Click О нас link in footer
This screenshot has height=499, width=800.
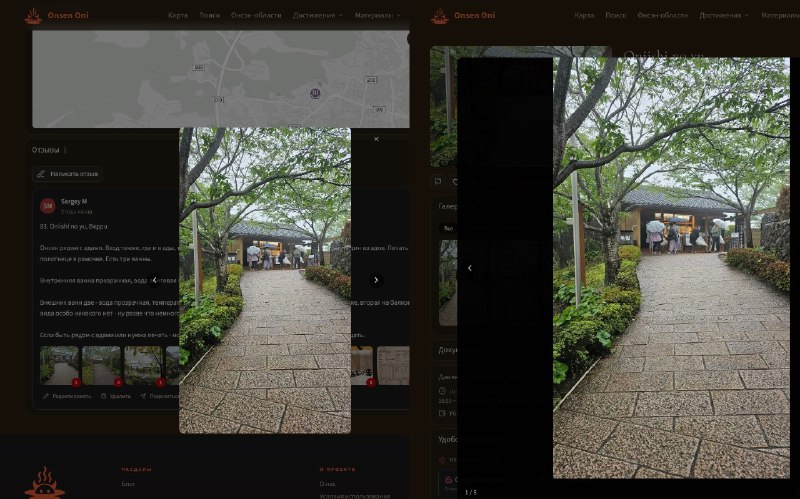(327, 484)
